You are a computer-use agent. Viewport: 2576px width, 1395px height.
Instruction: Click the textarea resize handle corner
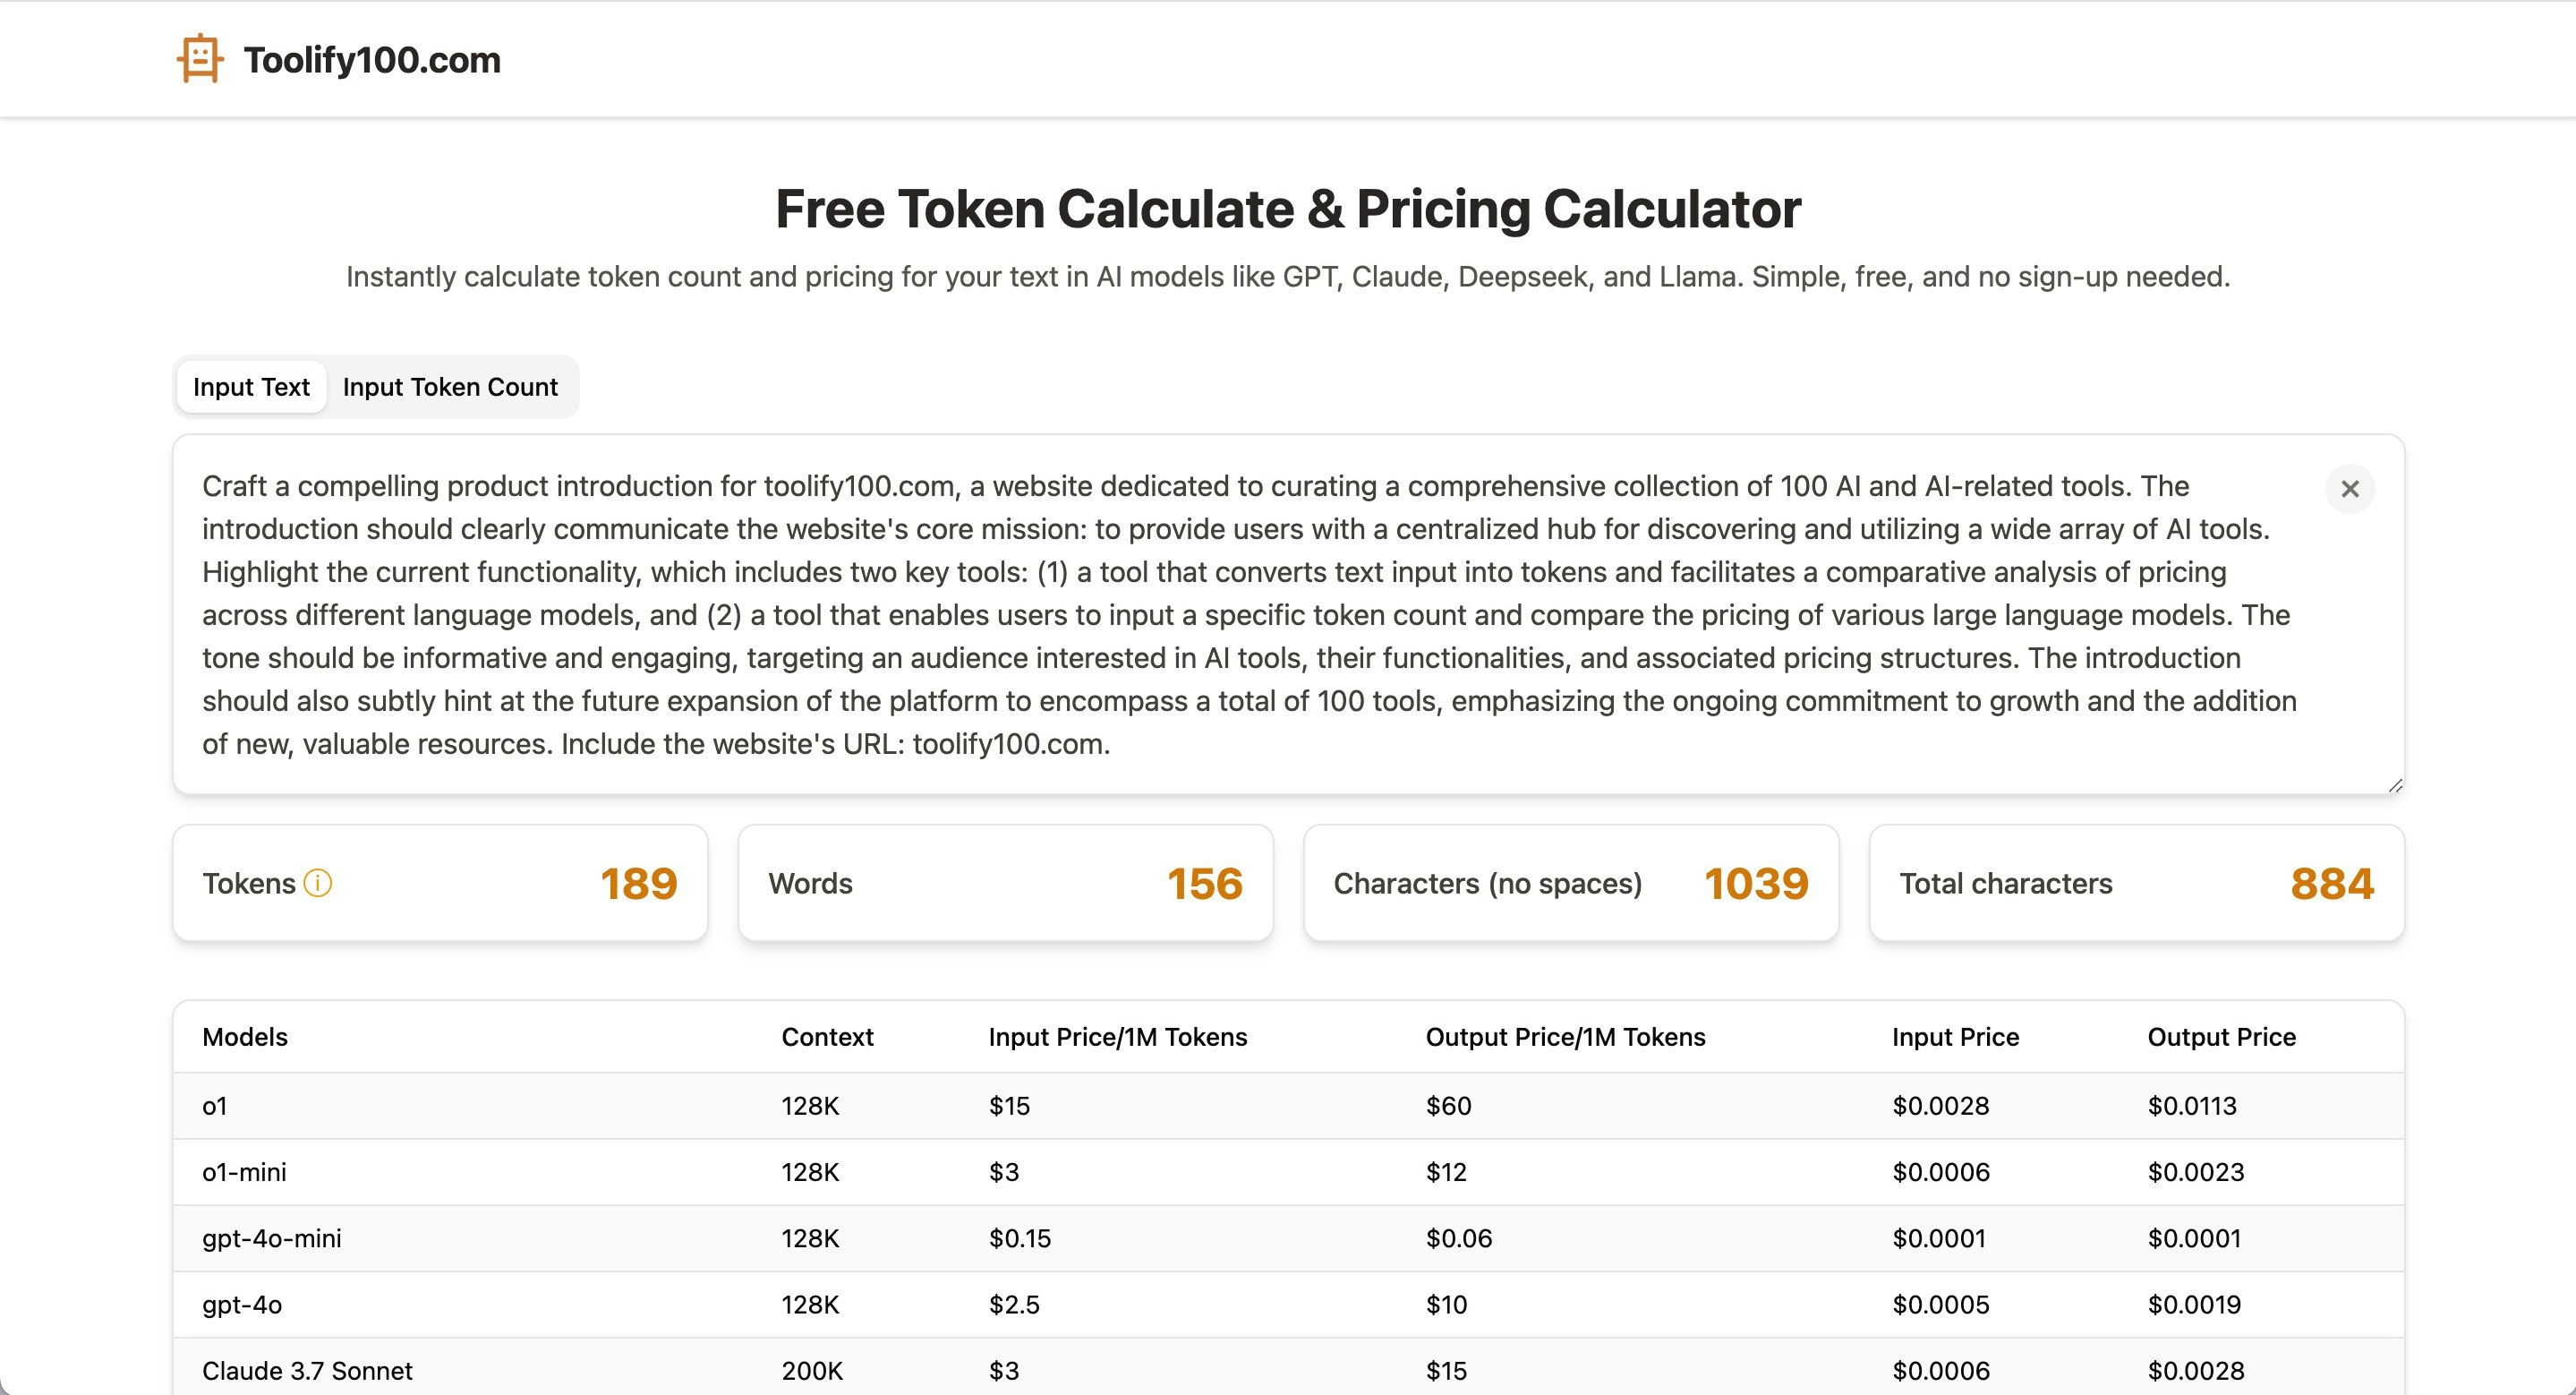pos(2394,785)
